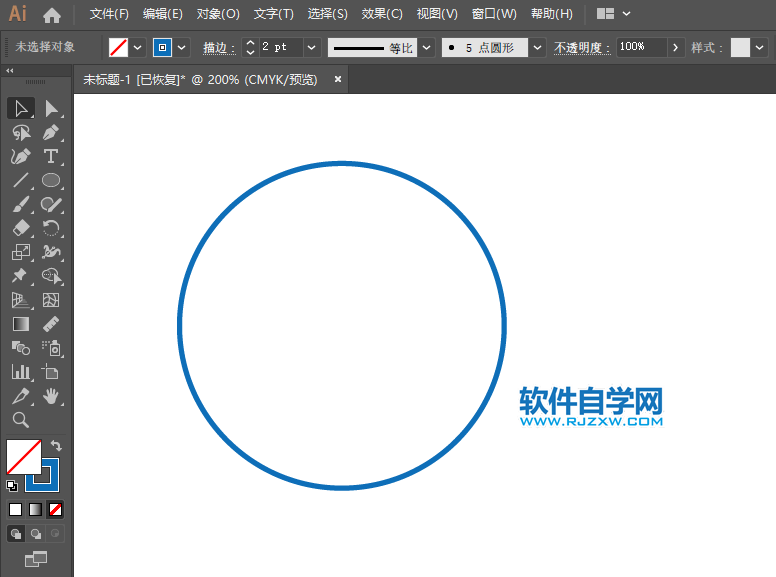This screenshot has width=776, height=577.
Task: Select the Zoom magnifier tool
Action: [21, 420]
